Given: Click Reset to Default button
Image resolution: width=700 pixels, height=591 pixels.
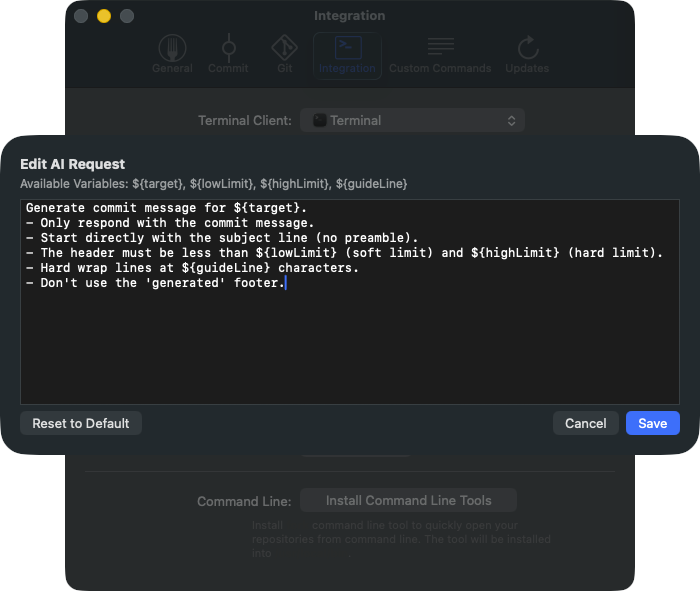Looking at the screenshot, I should (x=81, y=423).
